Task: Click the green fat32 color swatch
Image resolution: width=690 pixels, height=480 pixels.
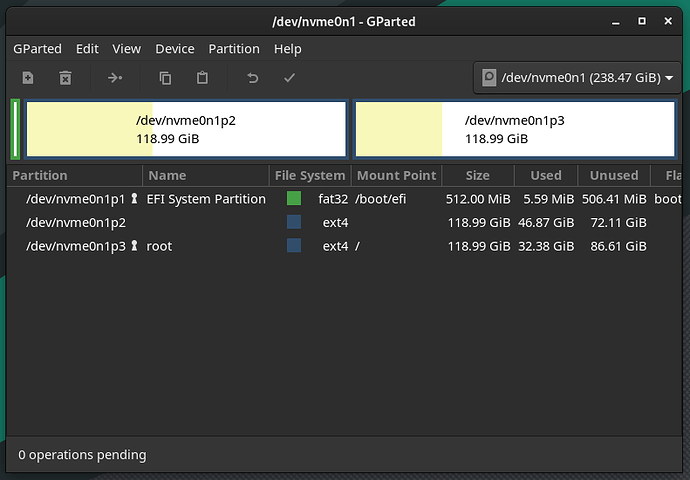Action: coord(294,198)
